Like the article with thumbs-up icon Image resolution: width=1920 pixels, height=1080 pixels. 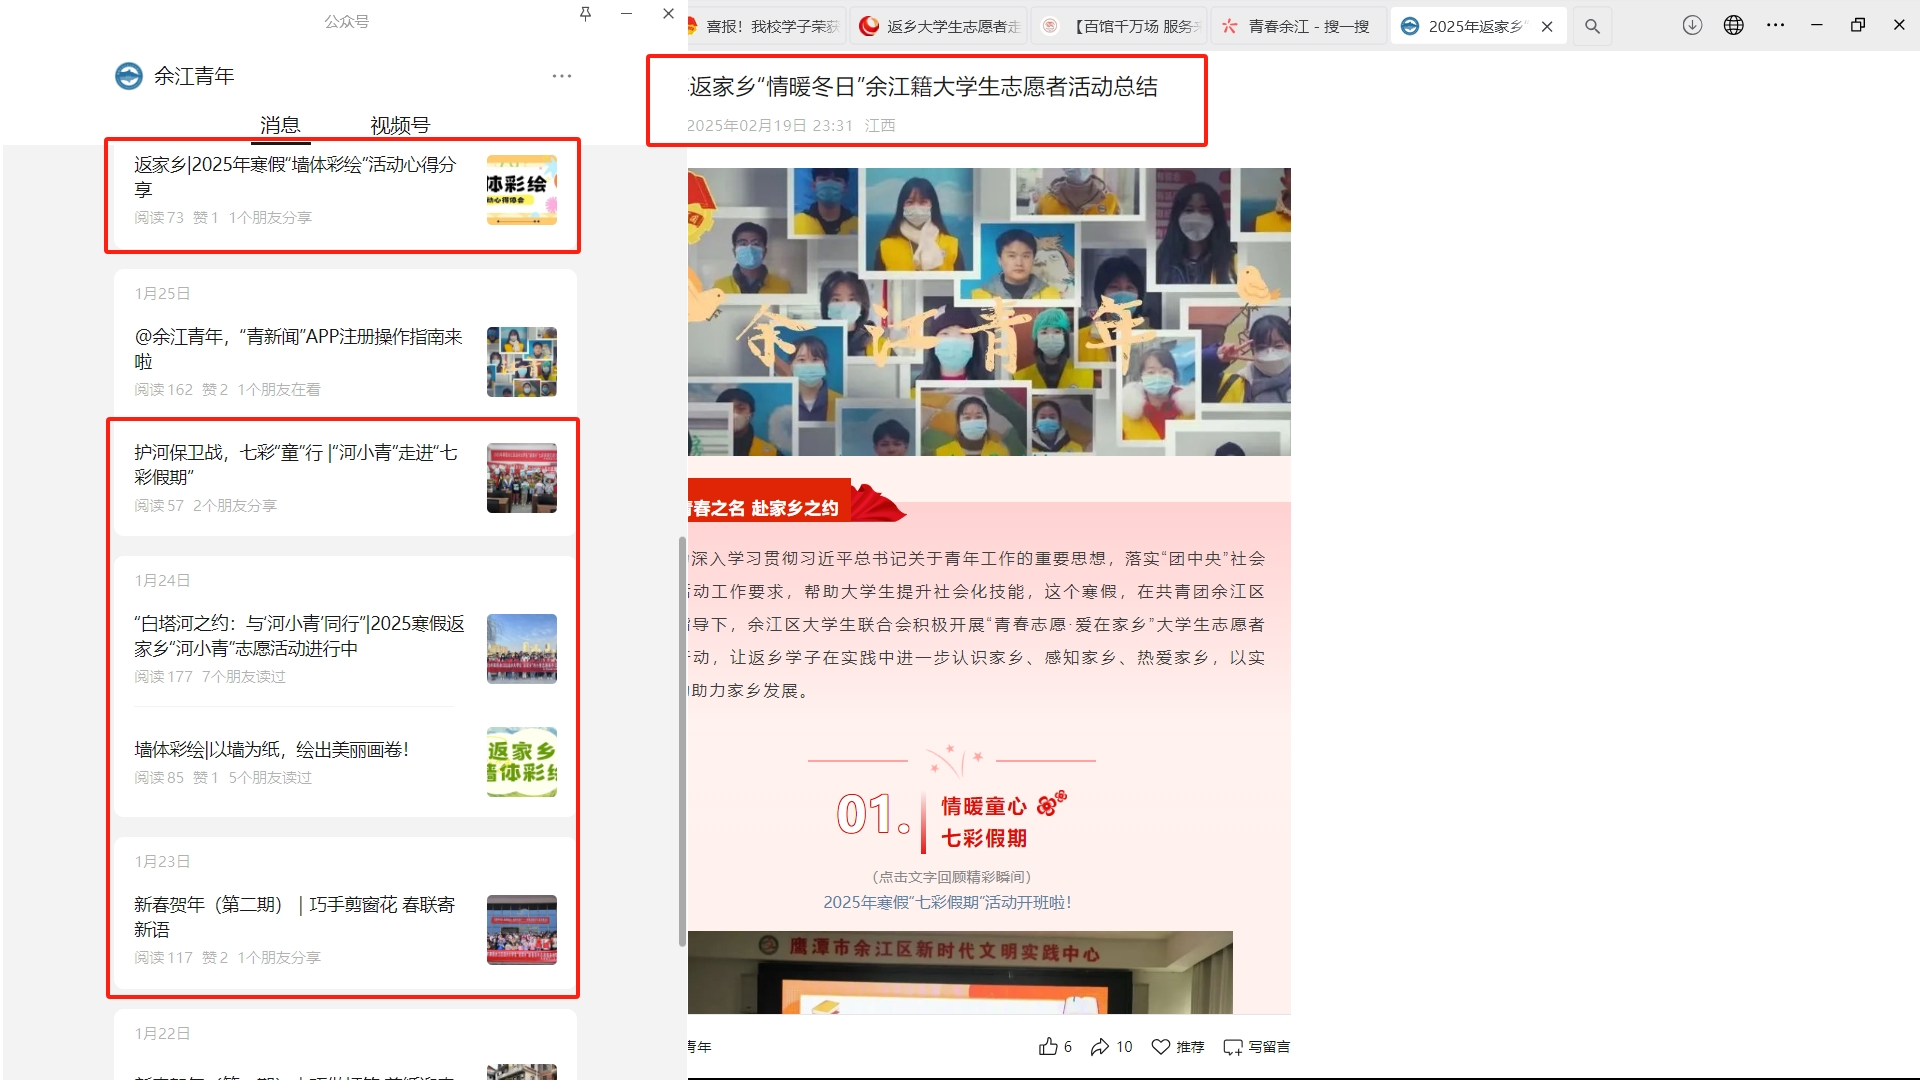1048,1046
